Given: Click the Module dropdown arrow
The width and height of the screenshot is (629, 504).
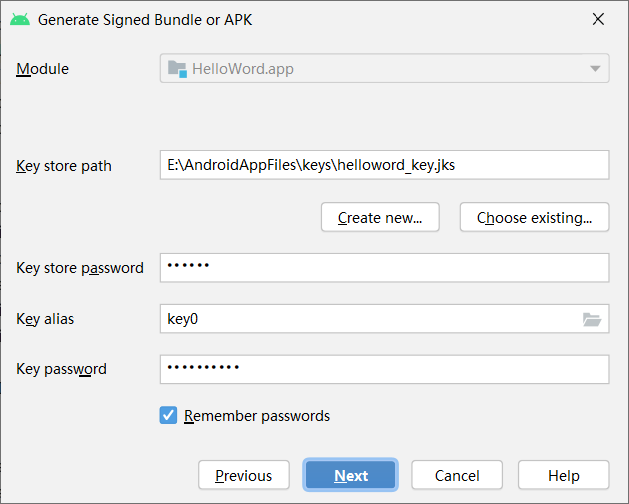Looking at the screenshot, I should pyautogui.click(x=595, y=69).
